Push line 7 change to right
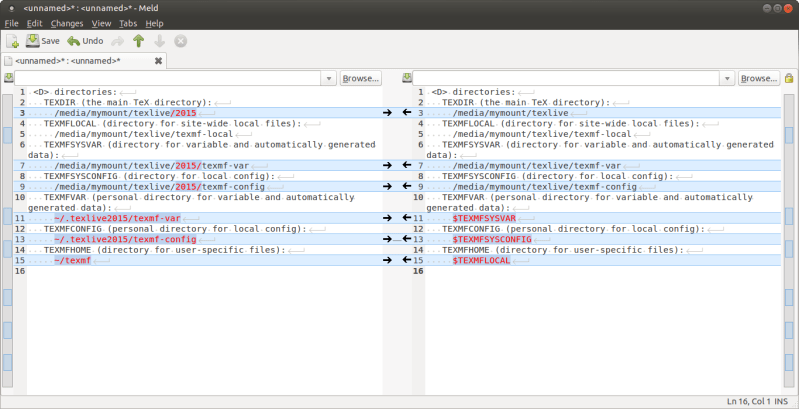 coord(387,165)
